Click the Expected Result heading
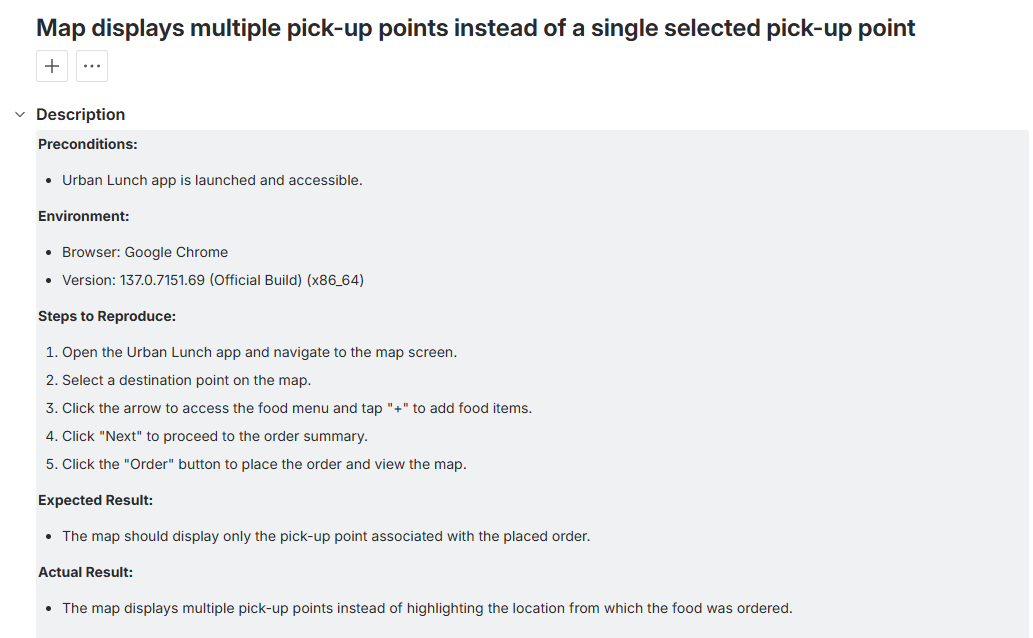 96,500
